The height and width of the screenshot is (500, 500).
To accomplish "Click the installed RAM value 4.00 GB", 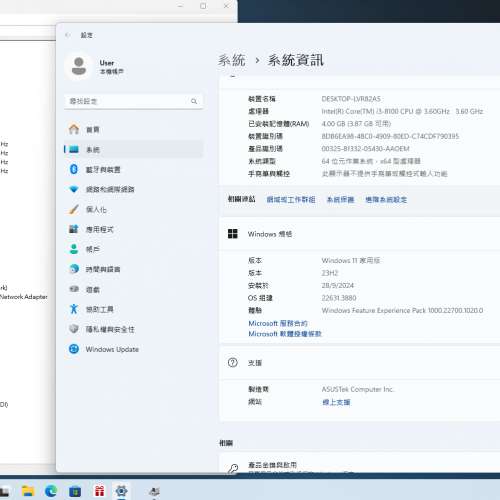I will (356, 124).
